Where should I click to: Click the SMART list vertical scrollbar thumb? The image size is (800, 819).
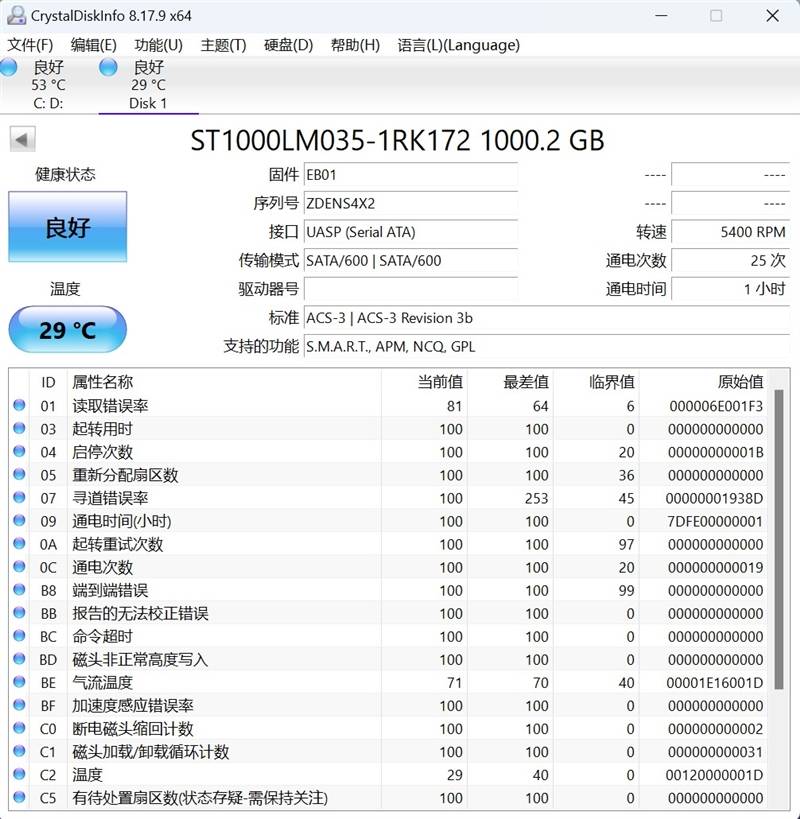pyautogui.click(x=779, y=540)
